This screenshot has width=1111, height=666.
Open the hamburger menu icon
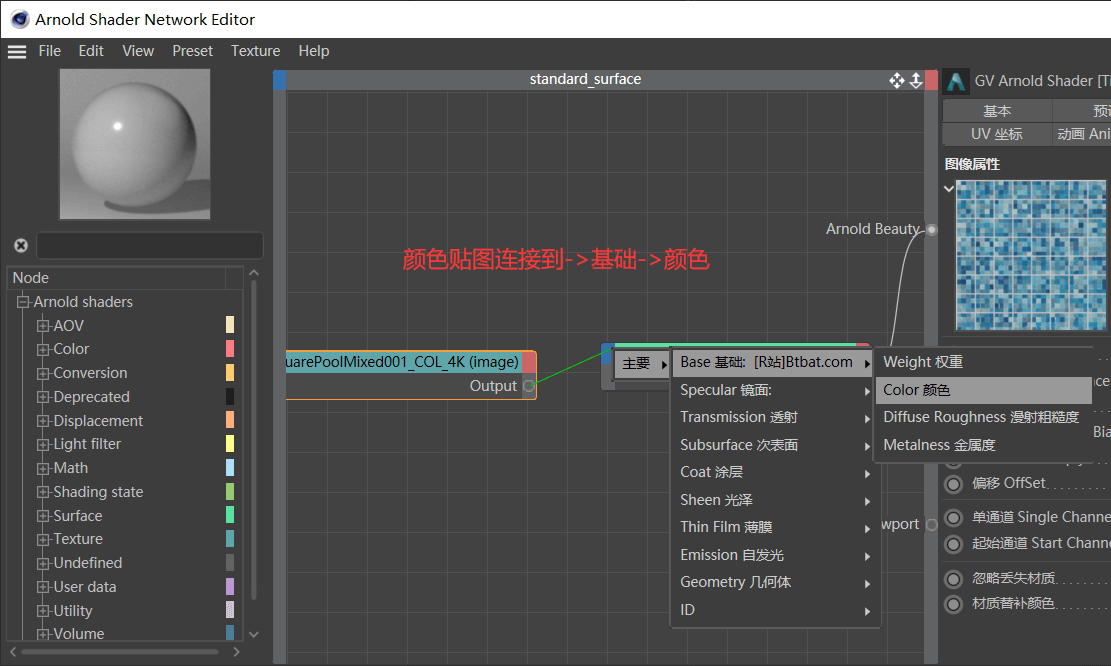tap(17, 52)
